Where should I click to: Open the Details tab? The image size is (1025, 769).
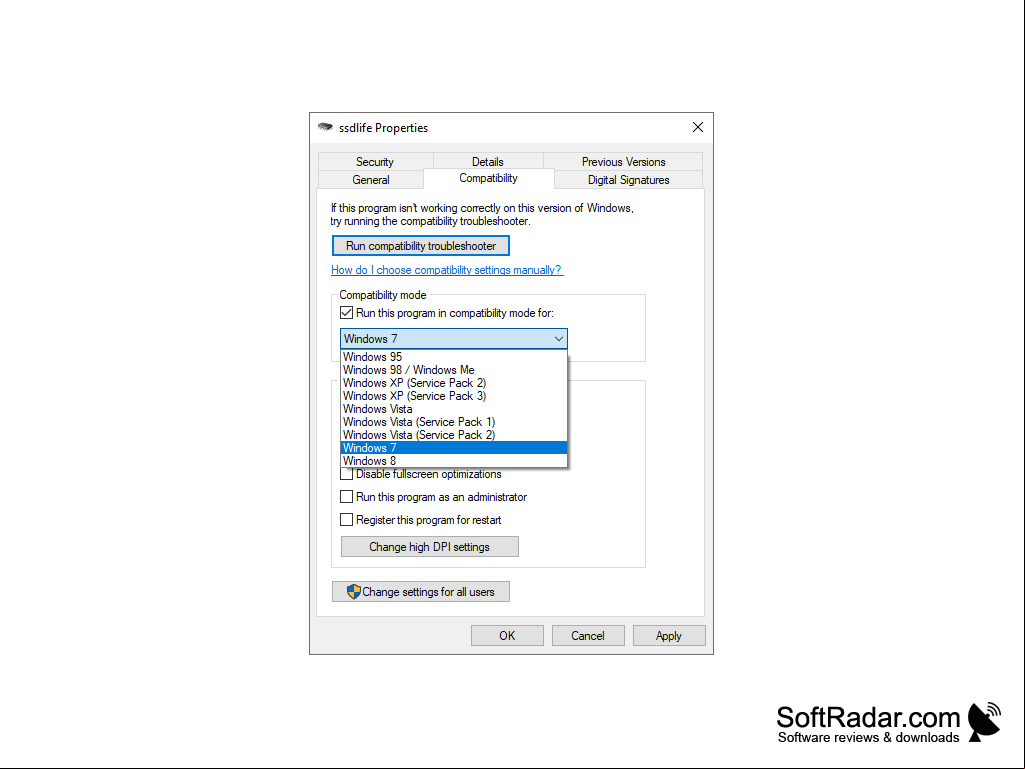pos(488,162)
